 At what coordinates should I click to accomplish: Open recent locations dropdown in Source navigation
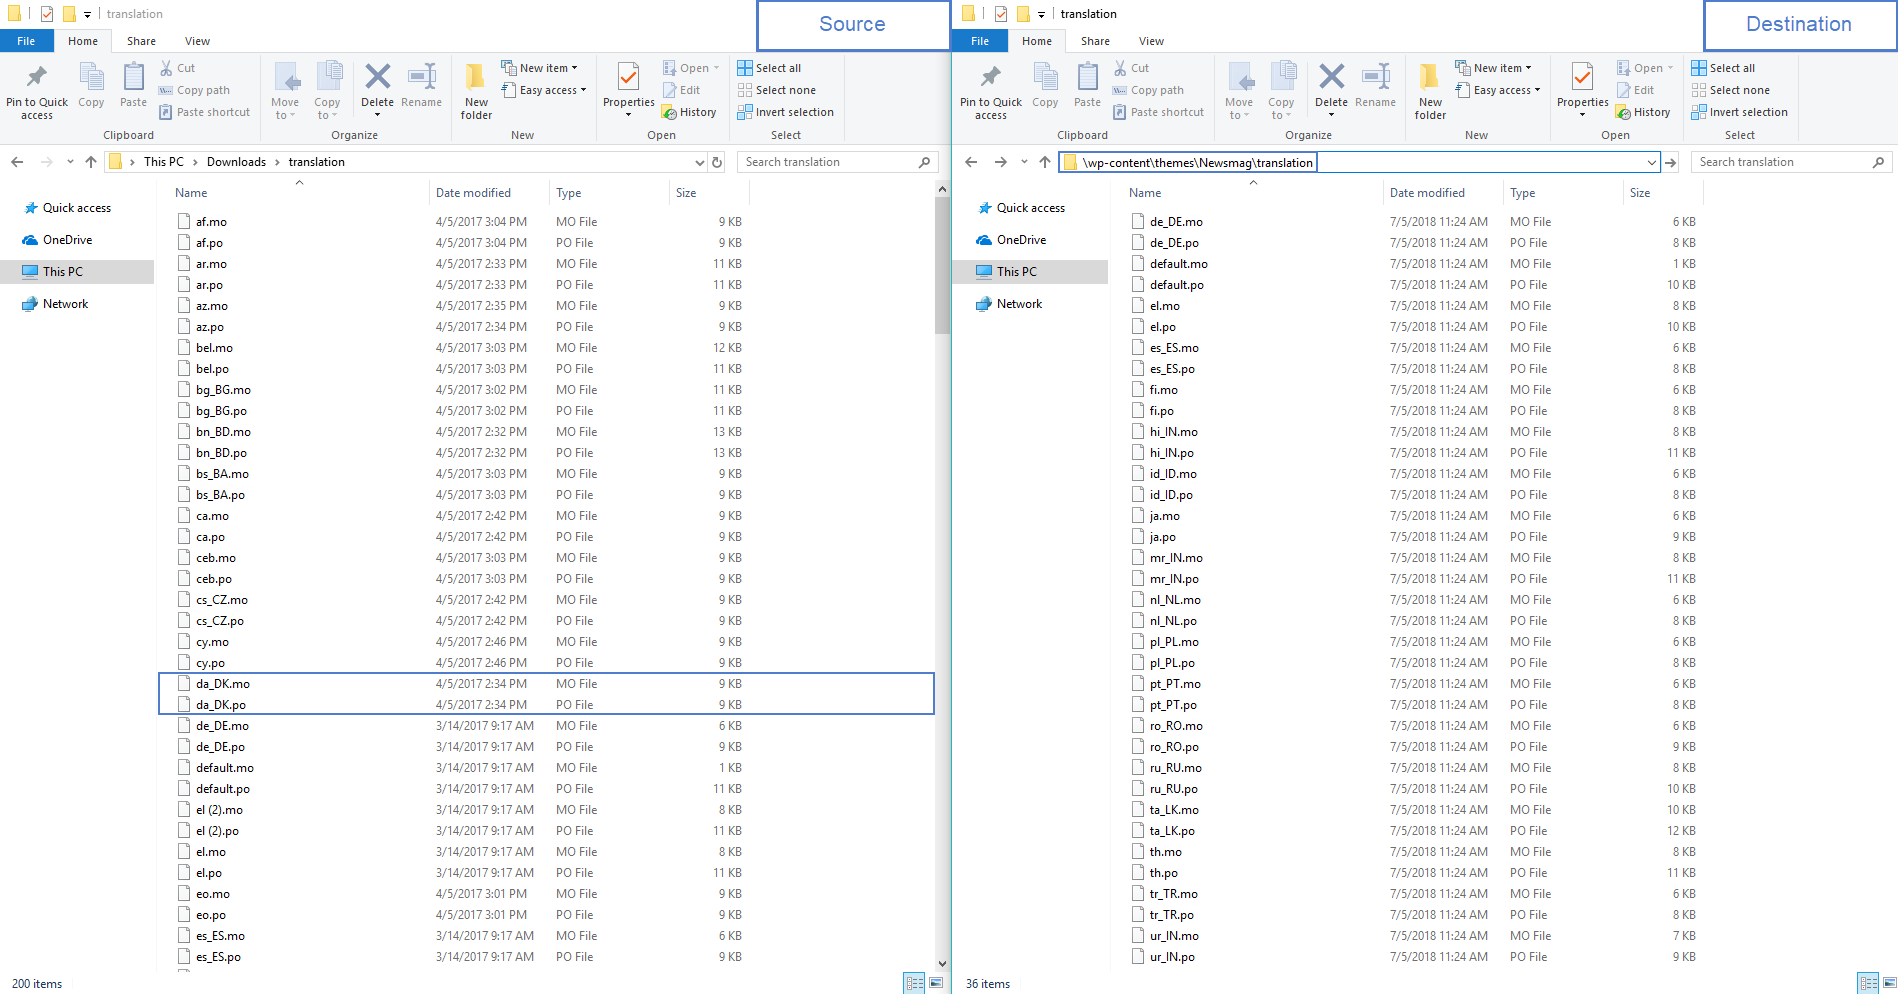coord(70,162)
